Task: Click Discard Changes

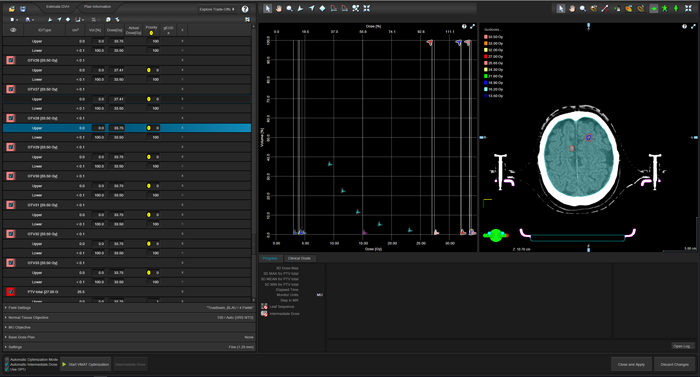Action: pos(675,364)
